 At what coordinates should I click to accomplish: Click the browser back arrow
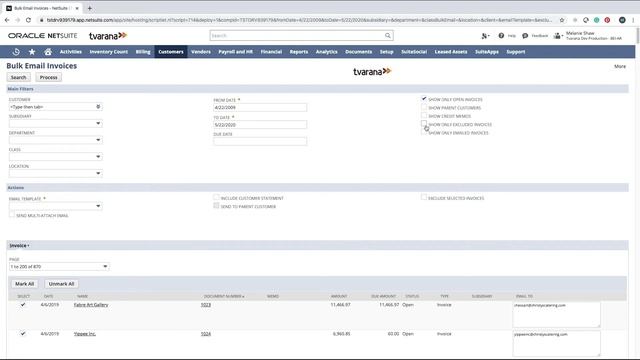(7, 20)
